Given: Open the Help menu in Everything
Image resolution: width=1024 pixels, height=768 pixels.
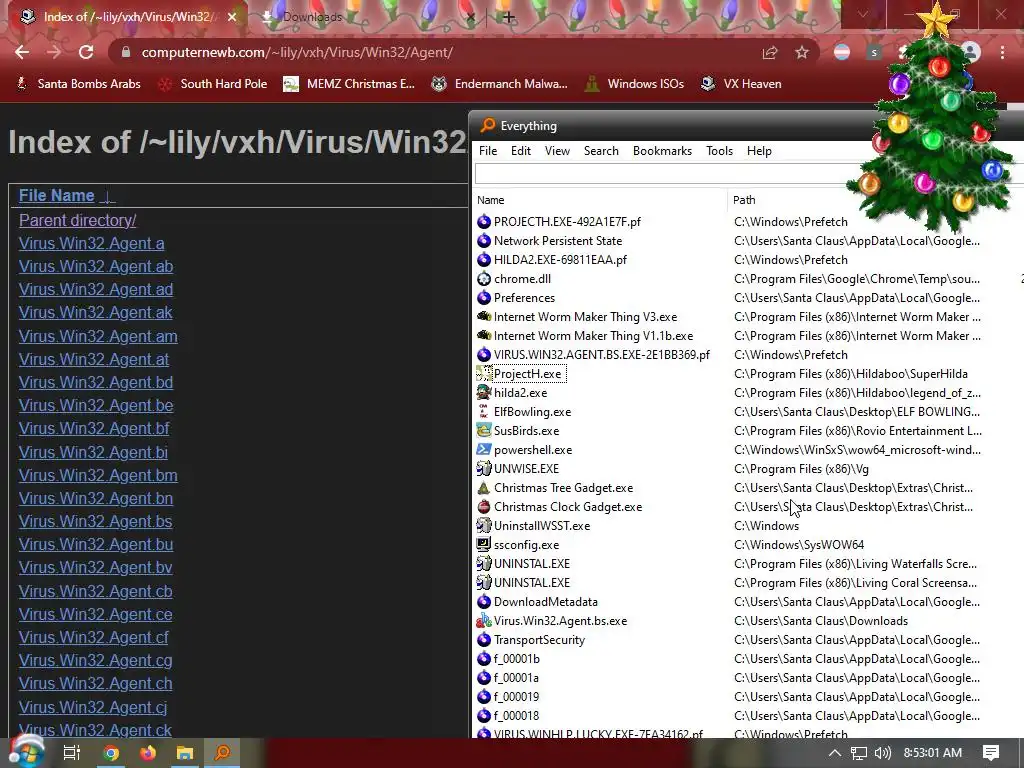Looking at the screenshot, I should pyautogui.click(x=759, y=151).
